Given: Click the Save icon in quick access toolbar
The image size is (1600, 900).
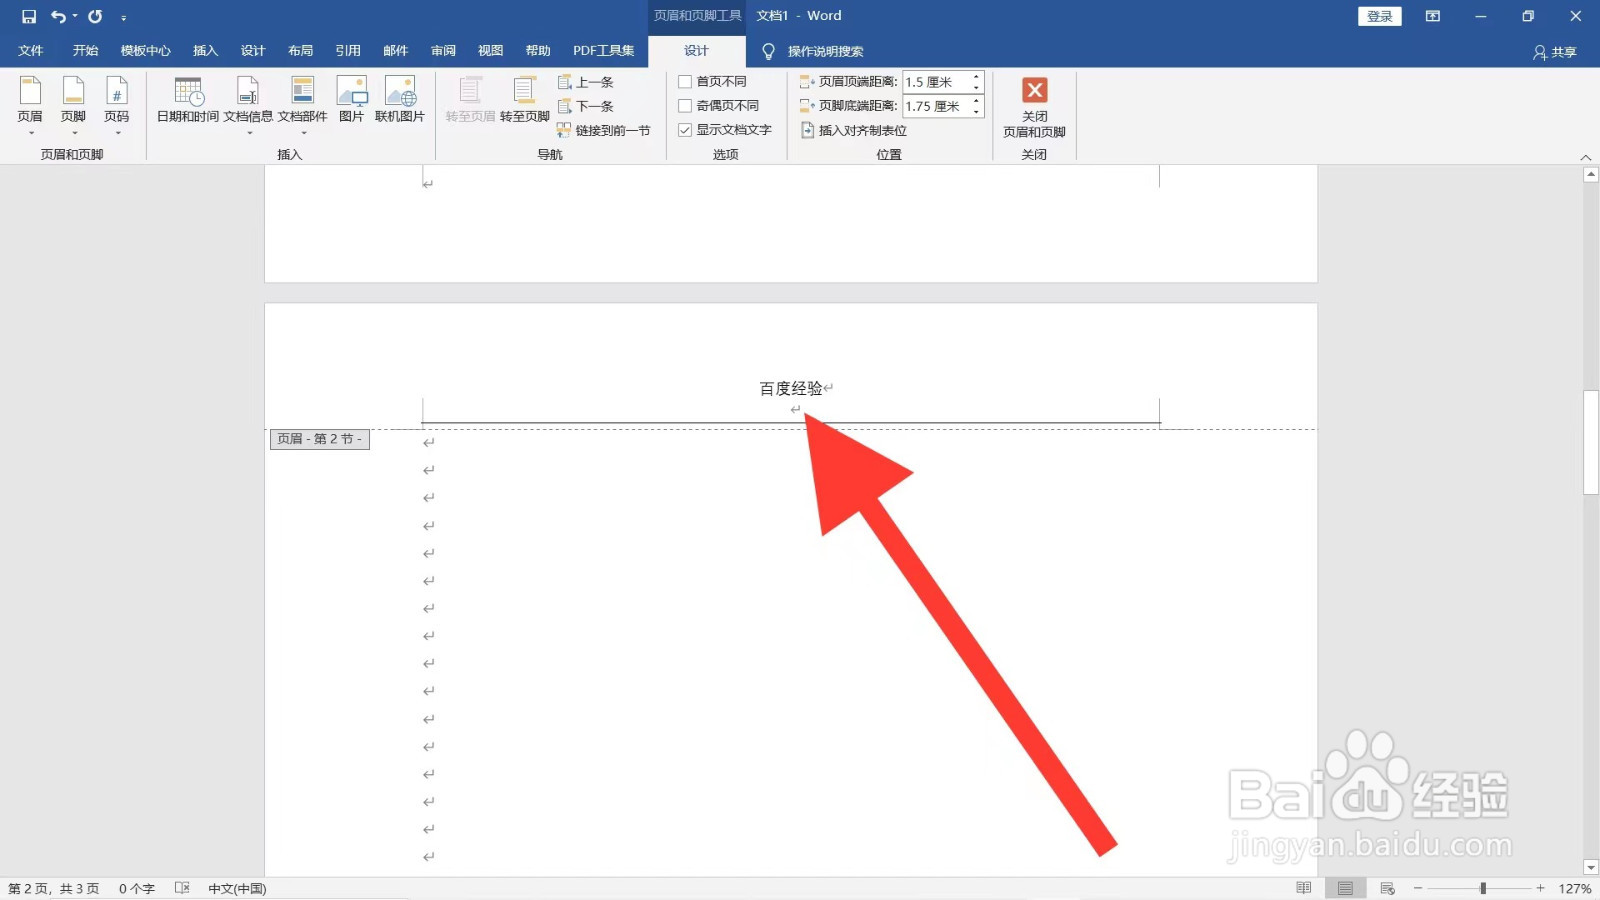Looking at the screenshot, I should click(29, 16).
